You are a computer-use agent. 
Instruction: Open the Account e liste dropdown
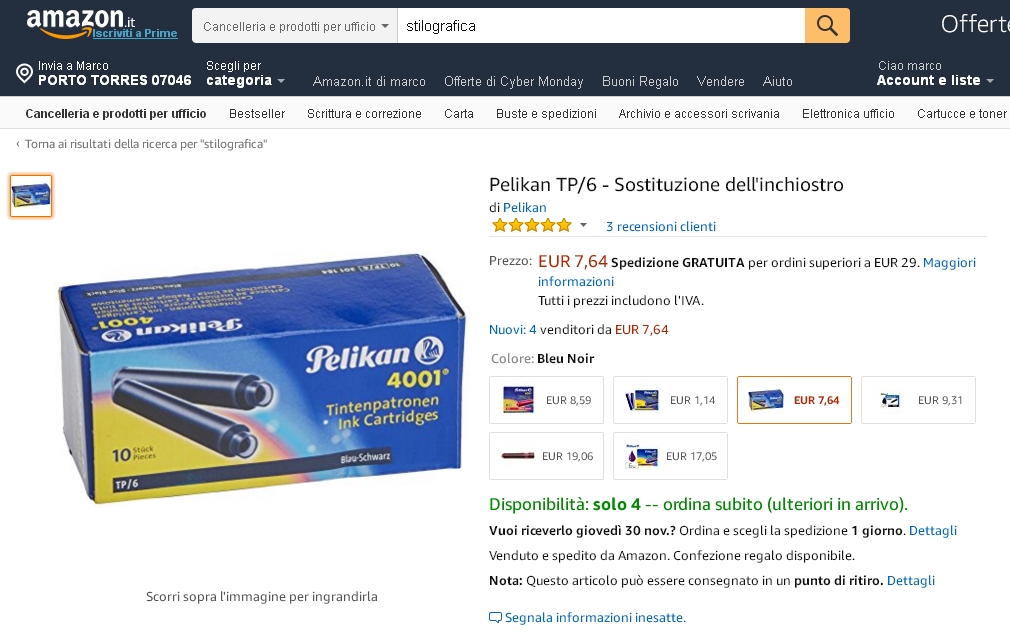(x=935, y=73)
